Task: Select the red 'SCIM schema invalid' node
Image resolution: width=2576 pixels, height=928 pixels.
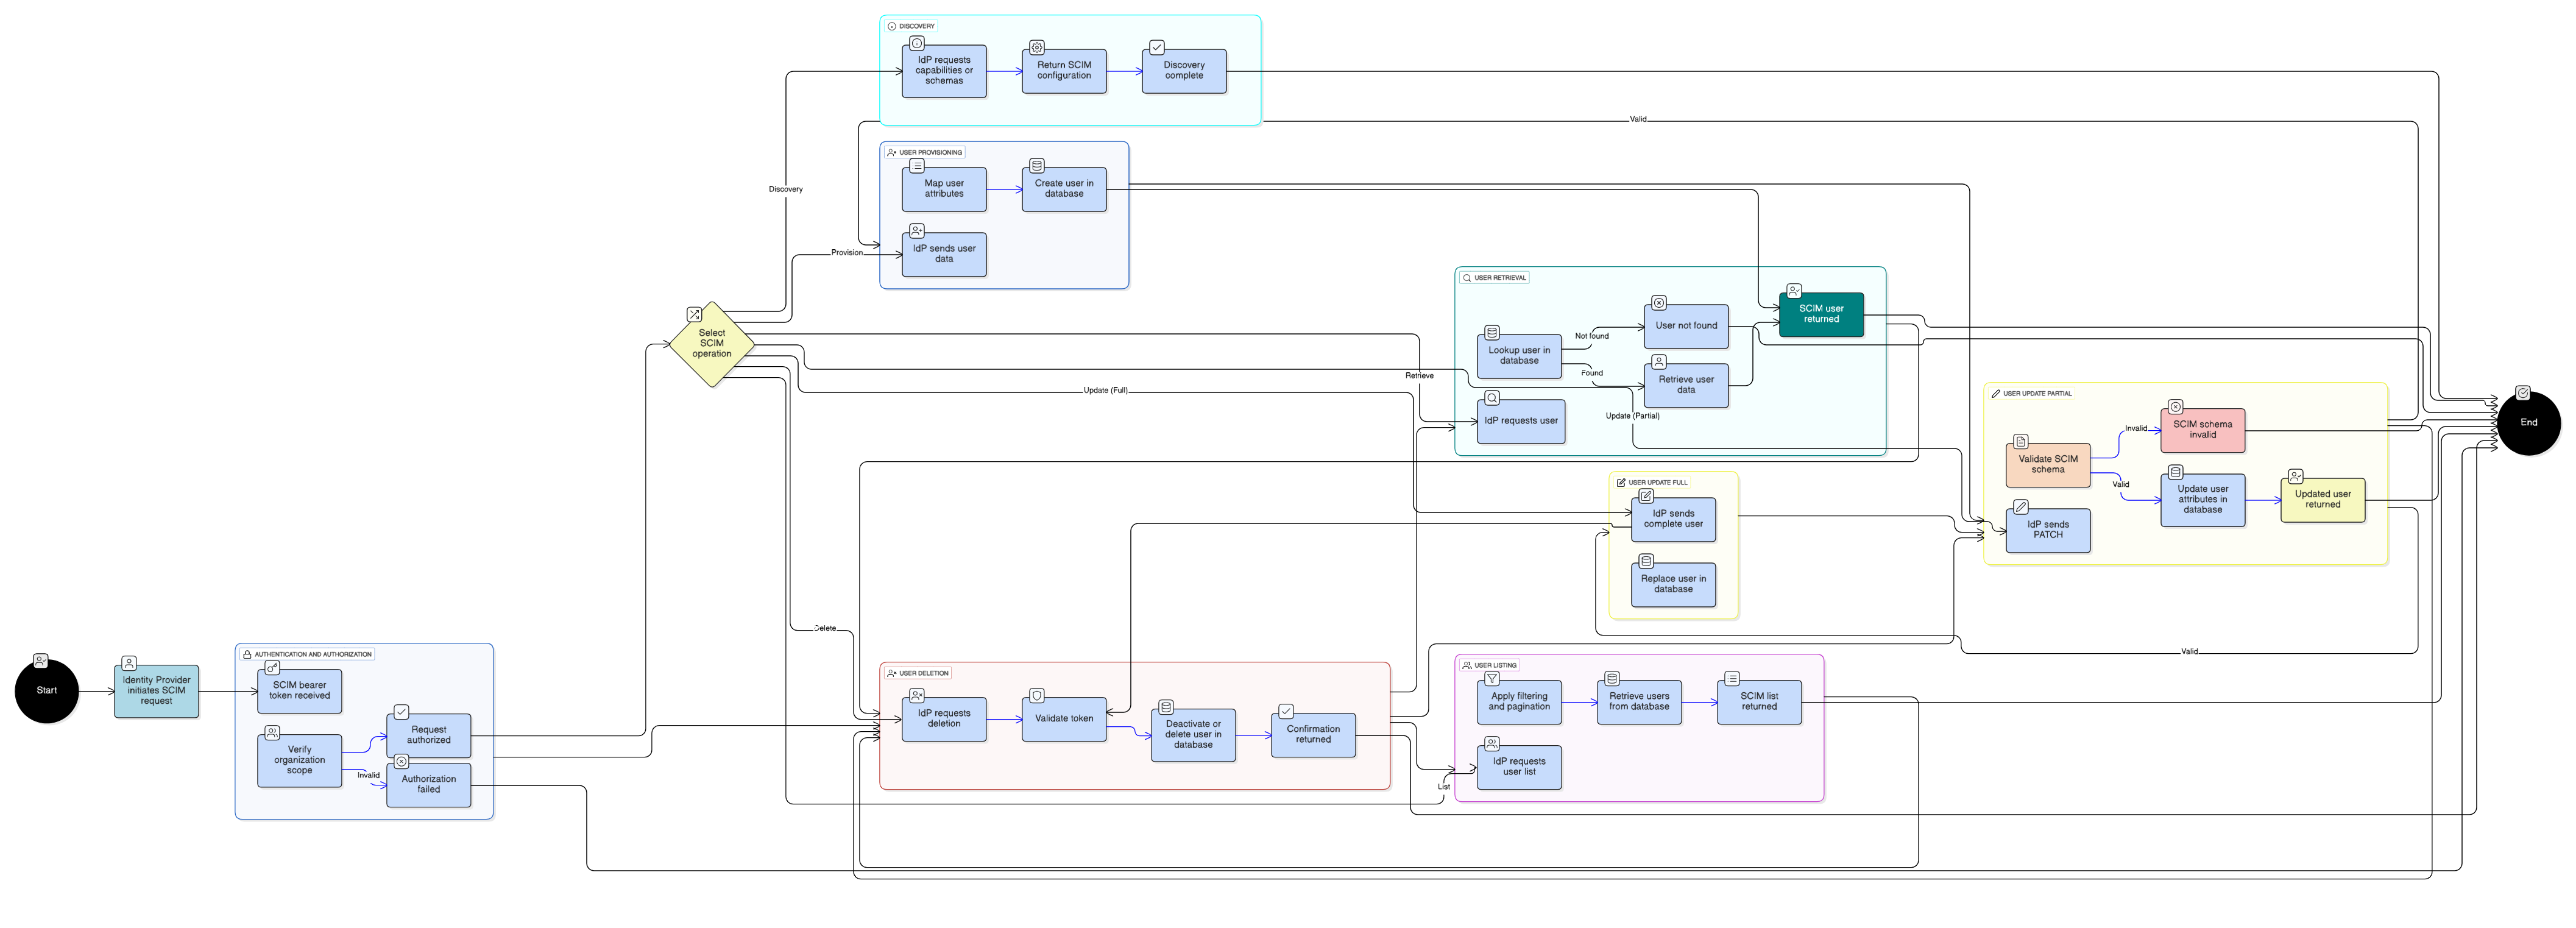Action: (x=2202, y=430)
